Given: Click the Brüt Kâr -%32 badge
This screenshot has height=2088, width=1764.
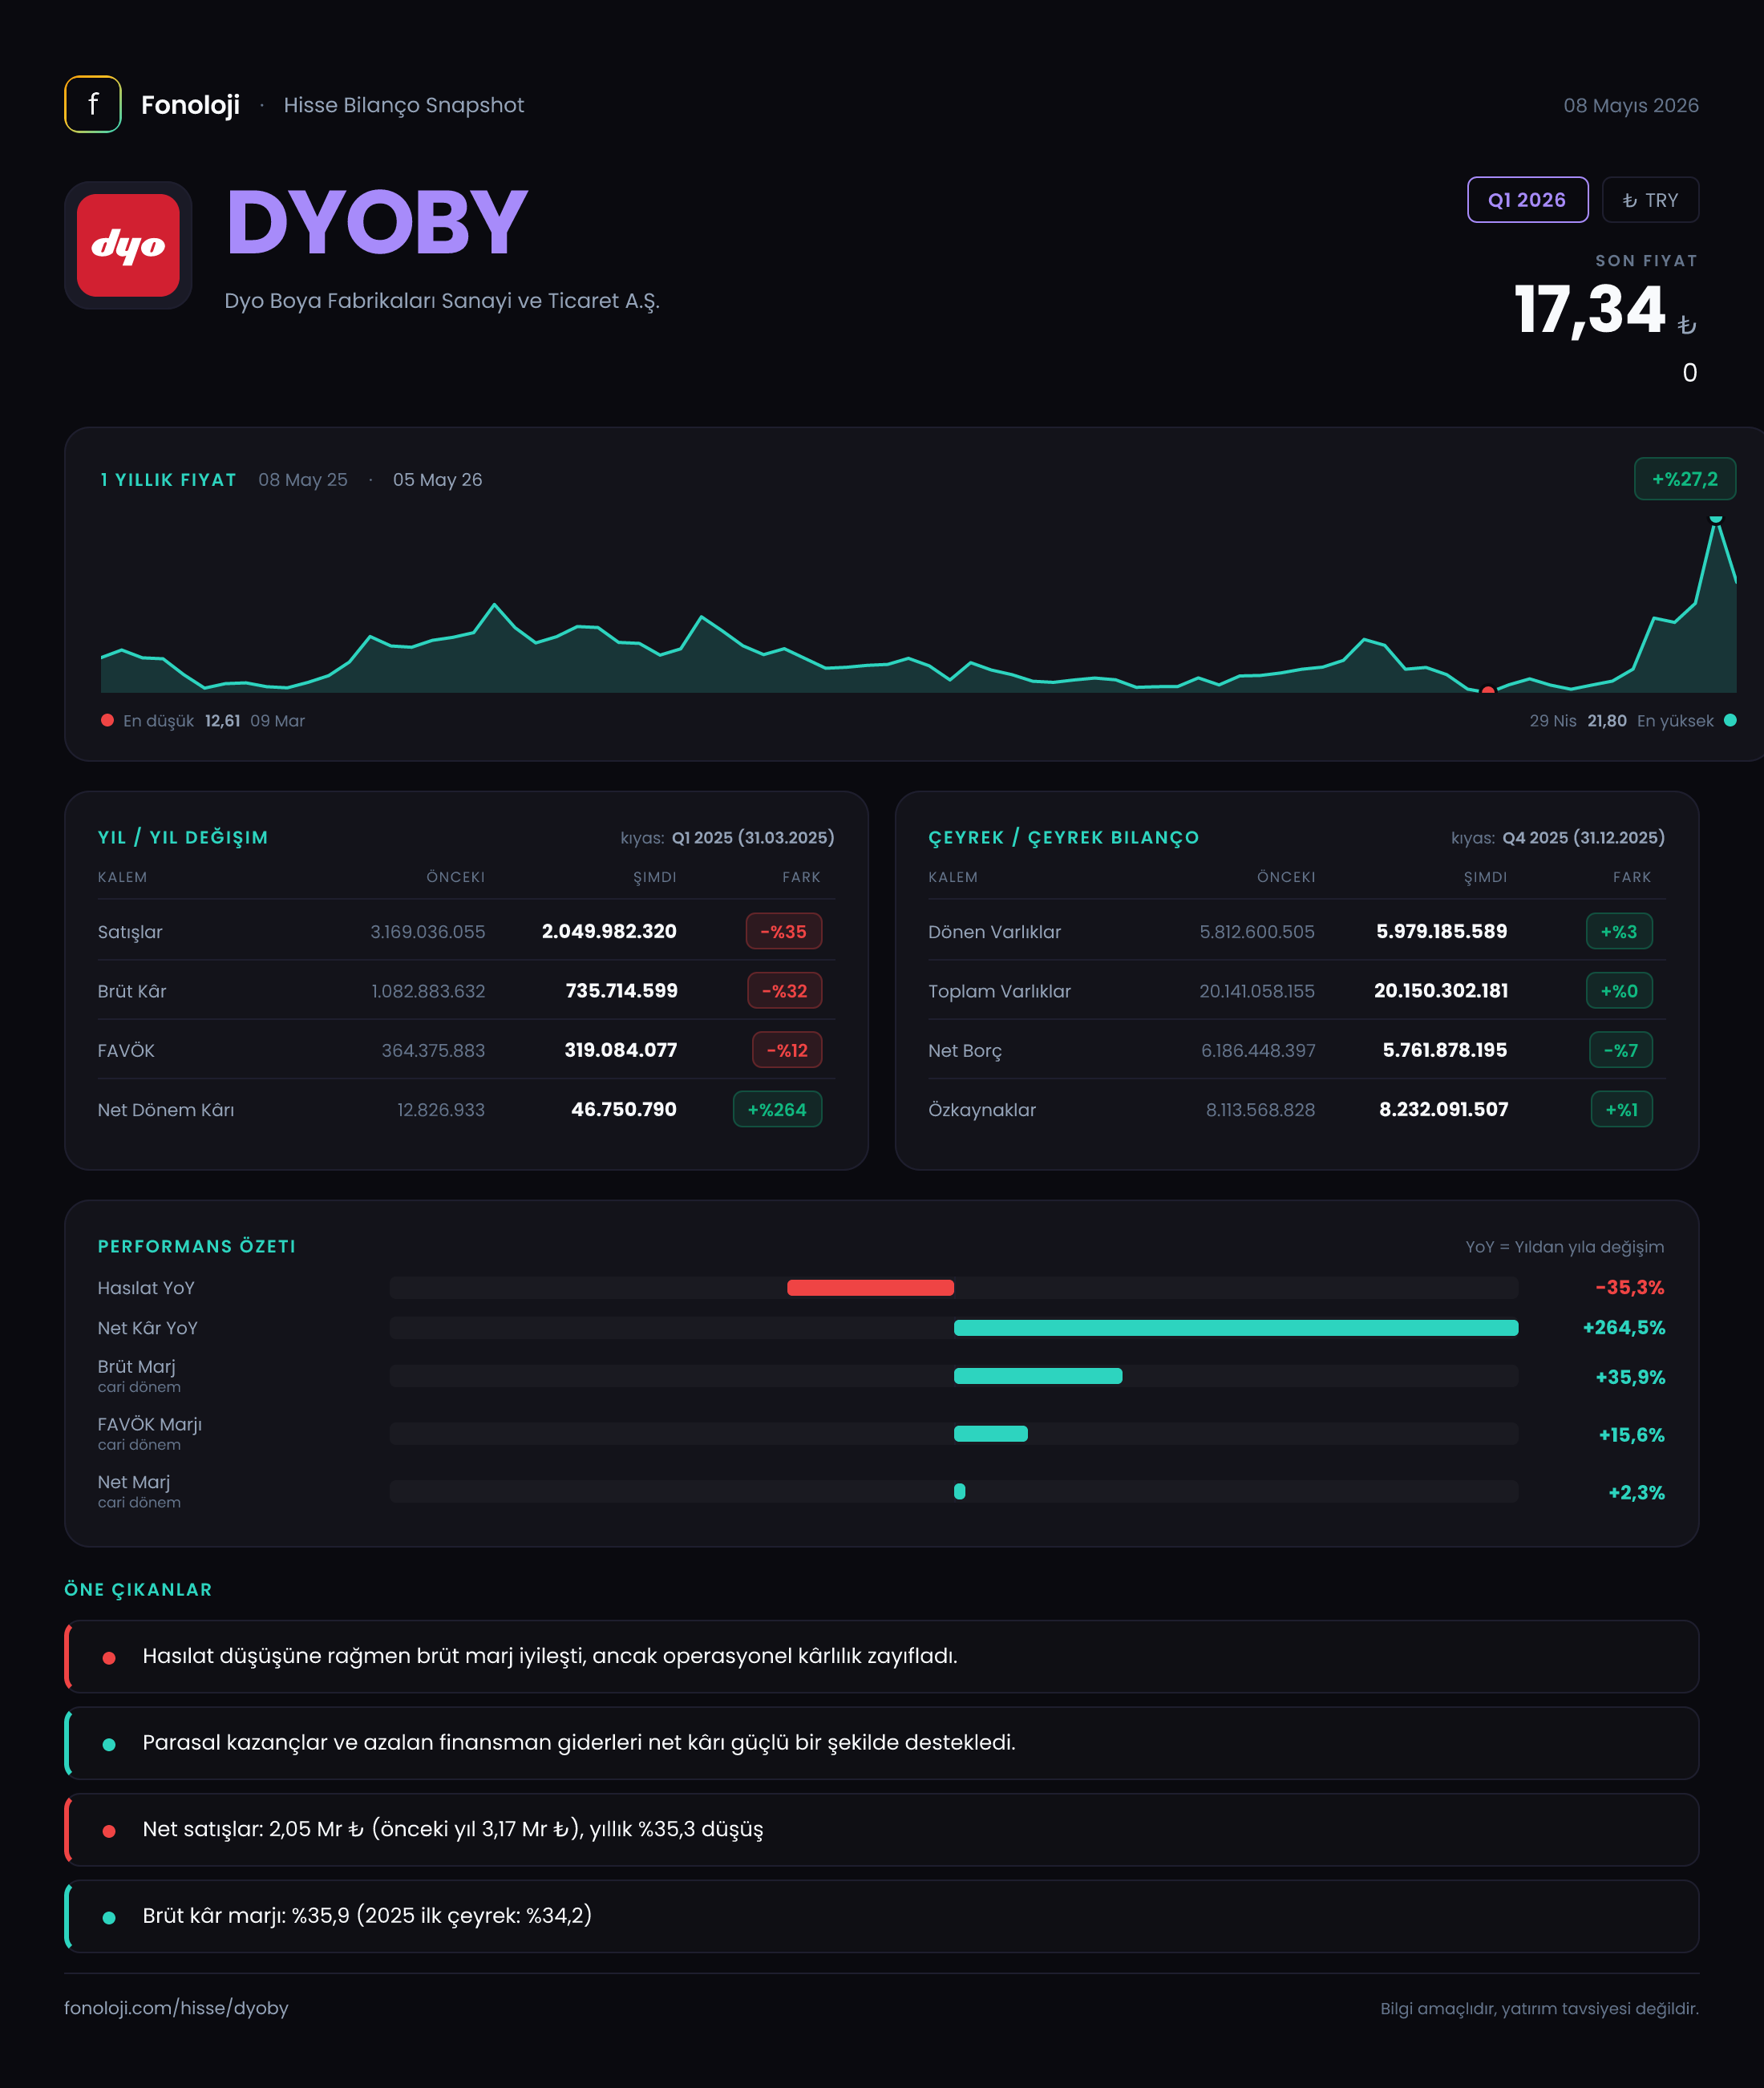Looking at the screenshot, I should (785, 991).
